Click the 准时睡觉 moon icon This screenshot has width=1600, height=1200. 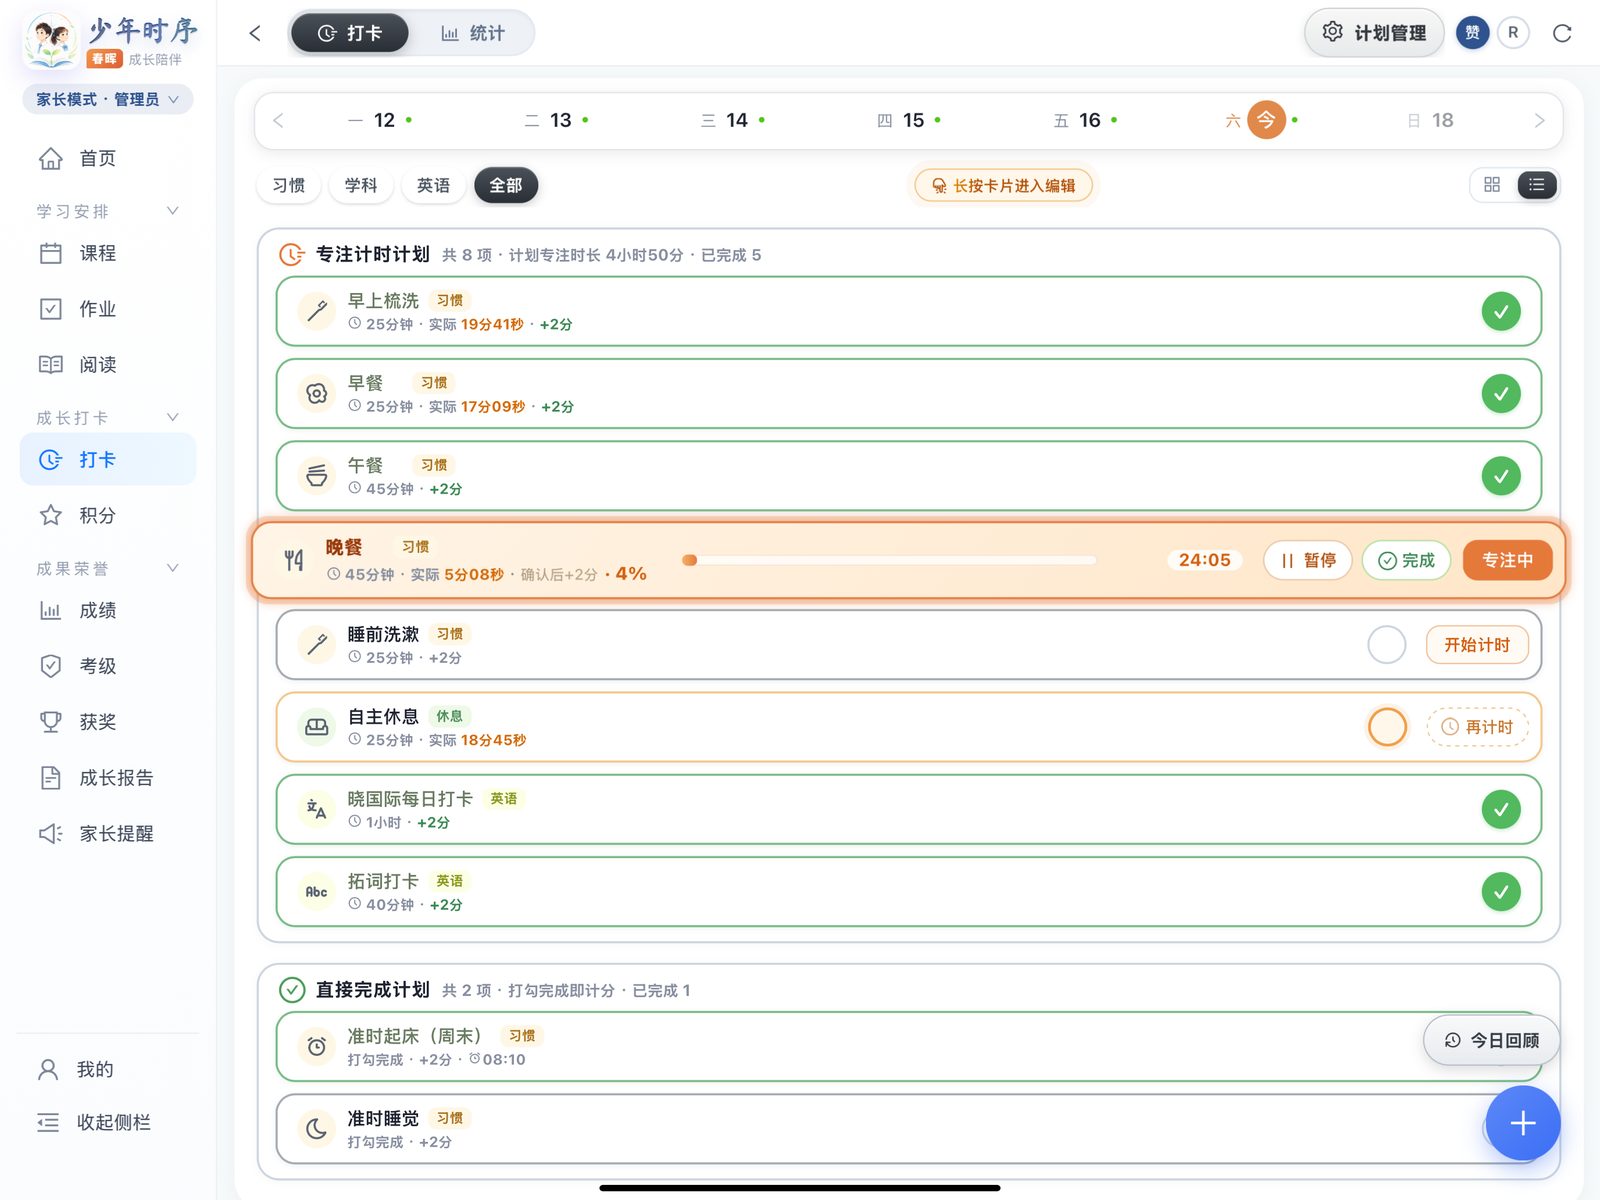point(317,1129)
